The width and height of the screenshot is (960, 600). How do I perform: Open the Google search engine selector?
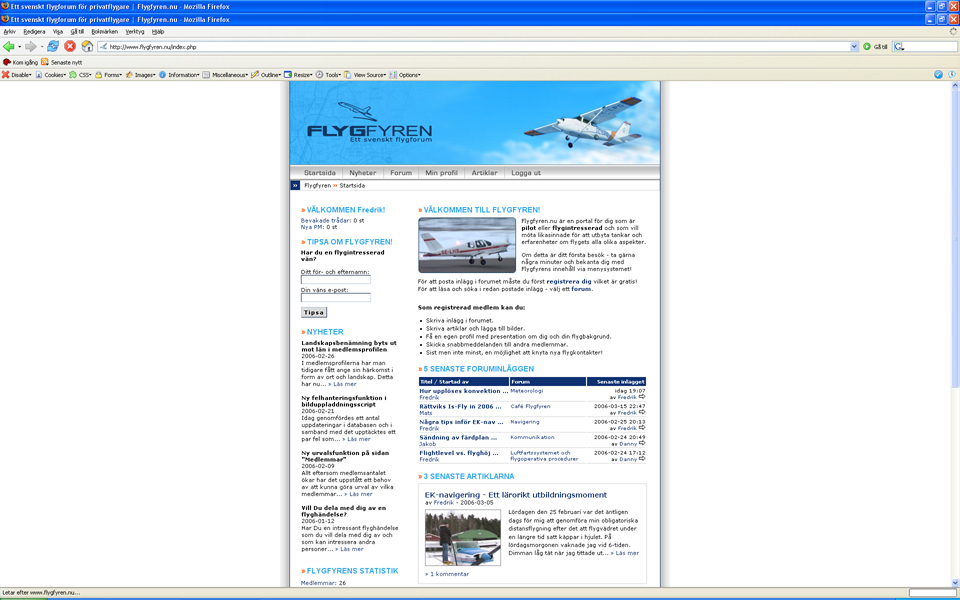898,47
